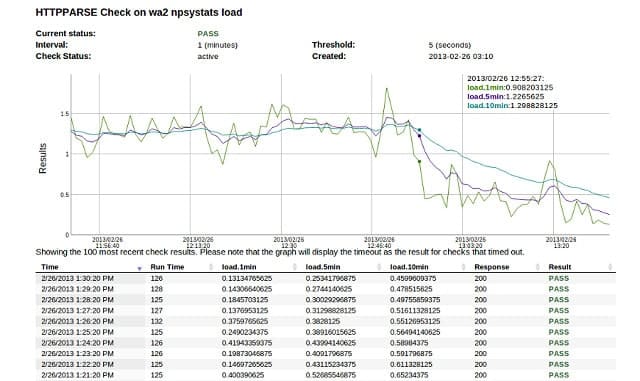Select row 2/26/2013 1:22:20 PM
The height and width of the screenshot is (381, 640).
point(326,364)
